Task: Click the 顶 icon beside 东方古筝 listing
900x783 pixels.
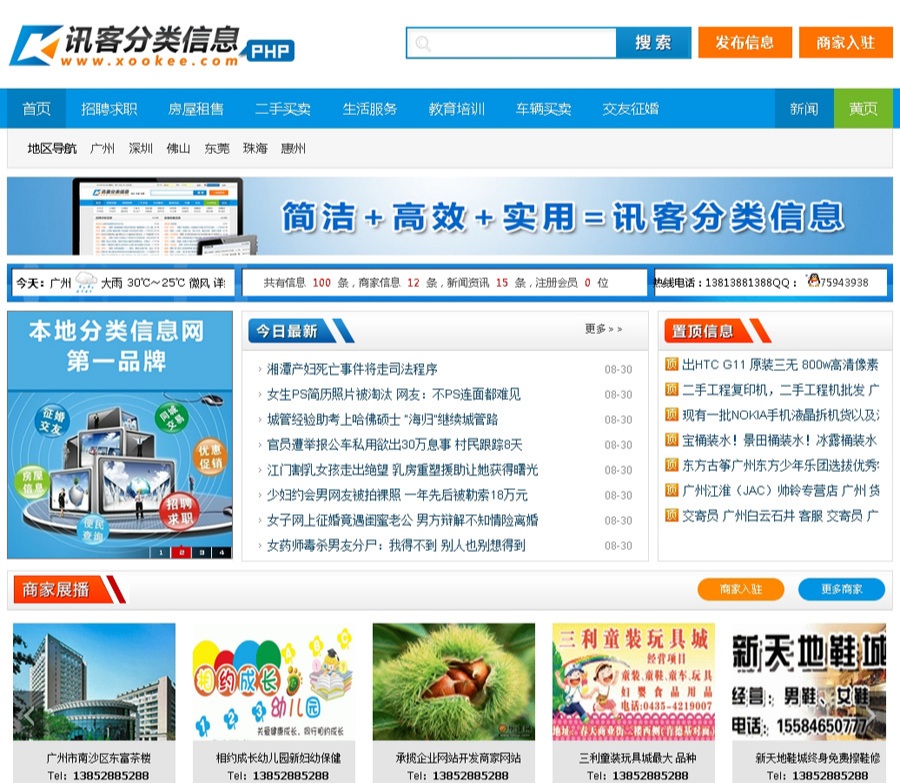Action: 672,465
